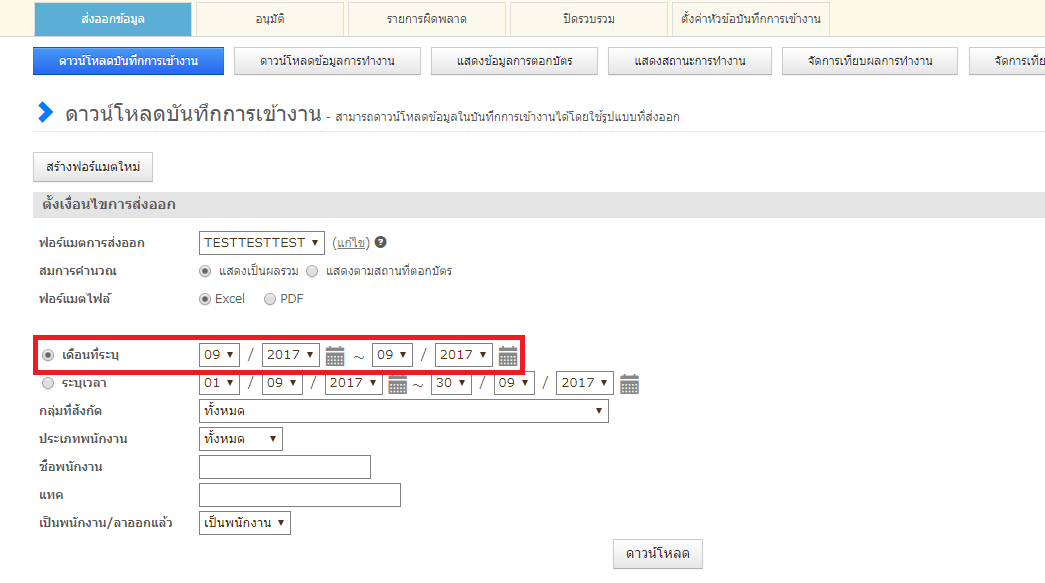Open calendar for start month field

335,356
